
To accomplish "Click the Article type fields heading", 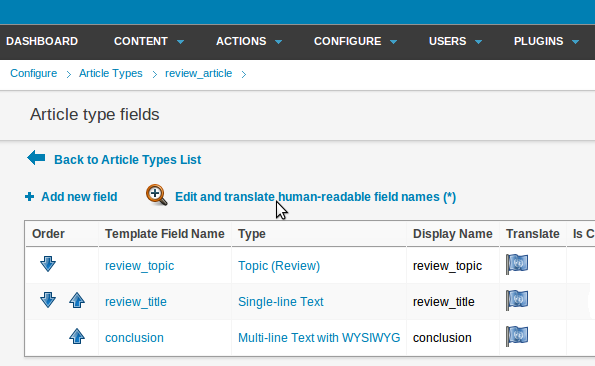I will pyautogui.click(x=94, y=115).
